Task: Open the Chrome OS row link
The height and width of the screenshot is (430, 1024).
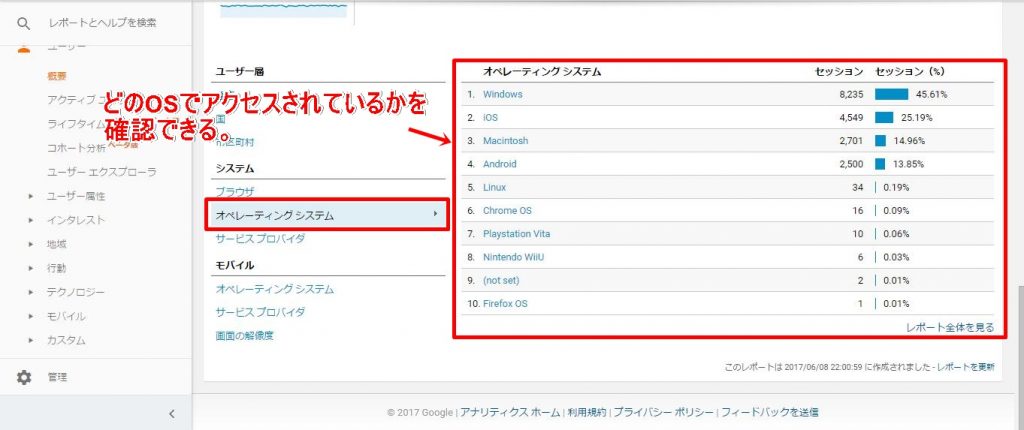Action: (507, 210)
